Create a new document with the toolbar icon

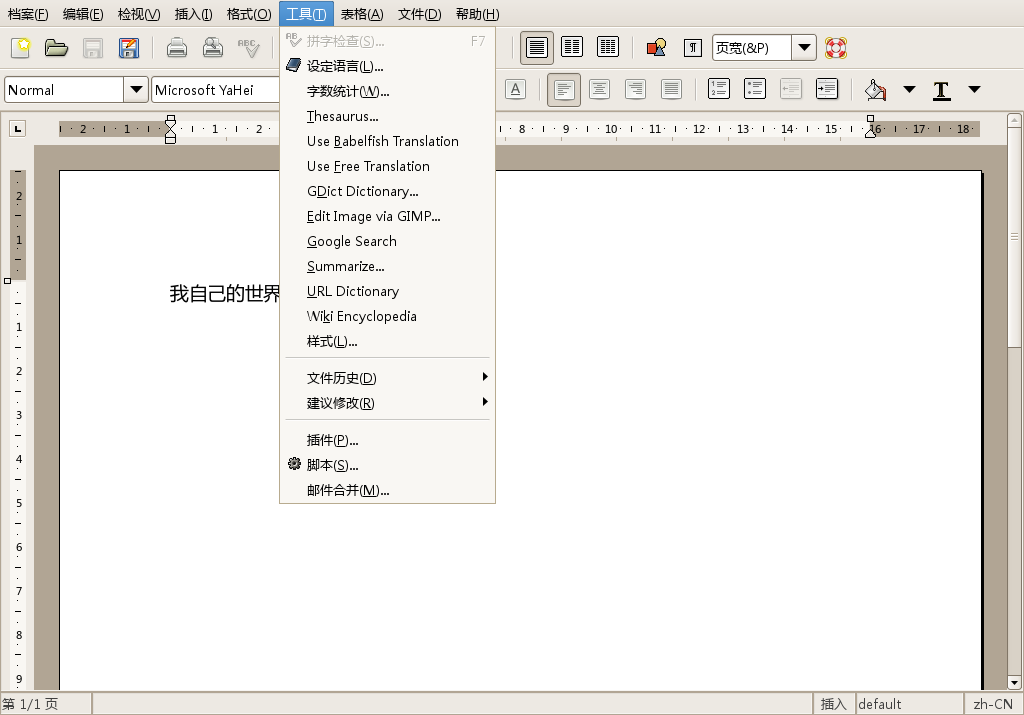[x=21, y=48]
